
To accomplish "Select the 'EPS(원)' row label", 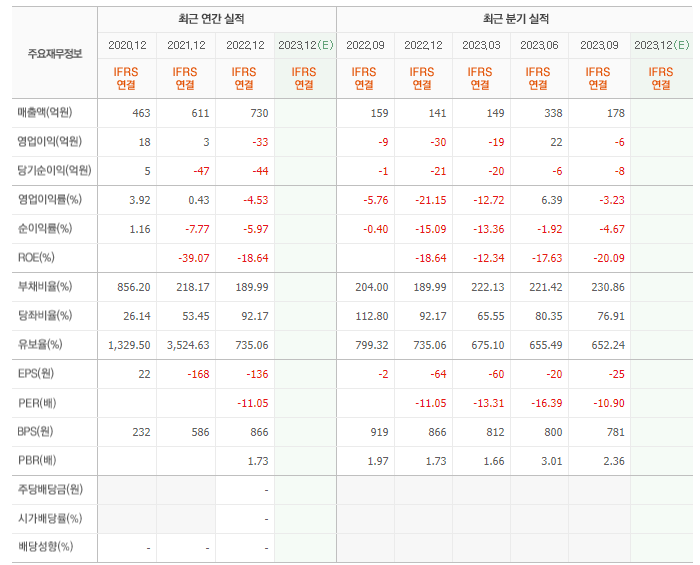I will point(36,374).
